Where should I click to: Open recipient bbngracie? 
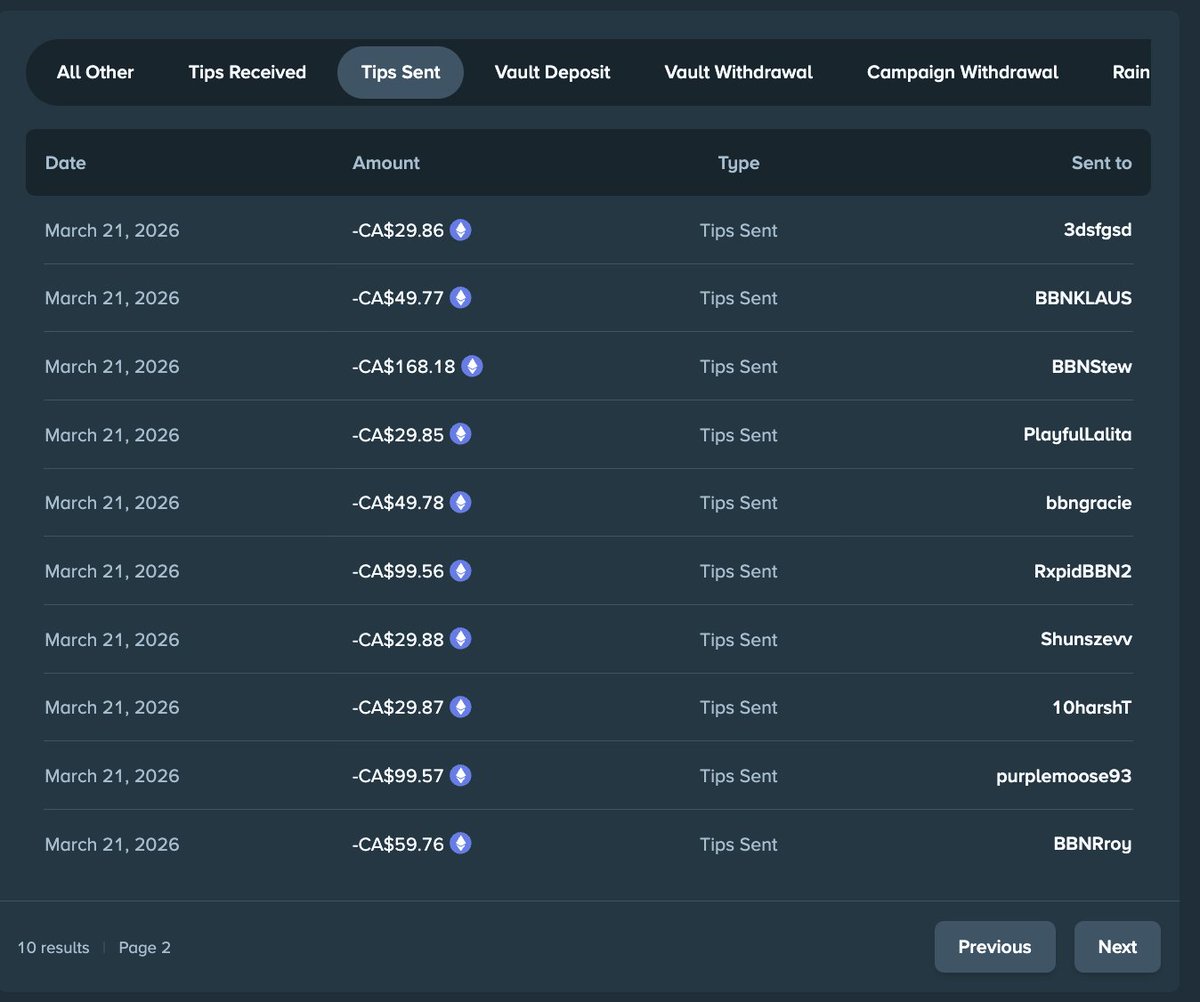[x=1089, y=503]
